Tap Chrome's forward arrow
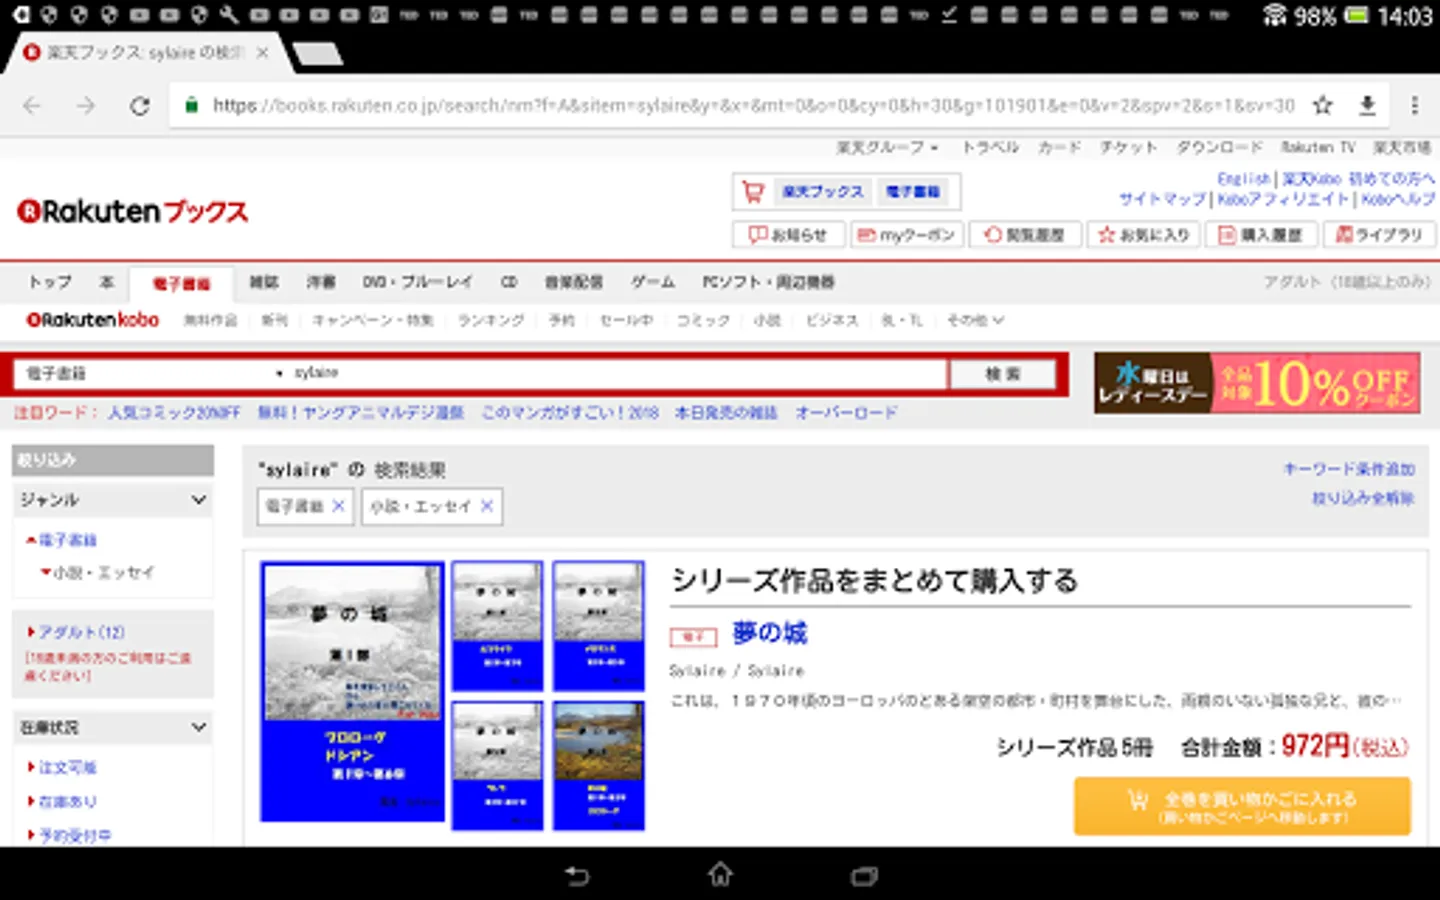 point(86,106)
